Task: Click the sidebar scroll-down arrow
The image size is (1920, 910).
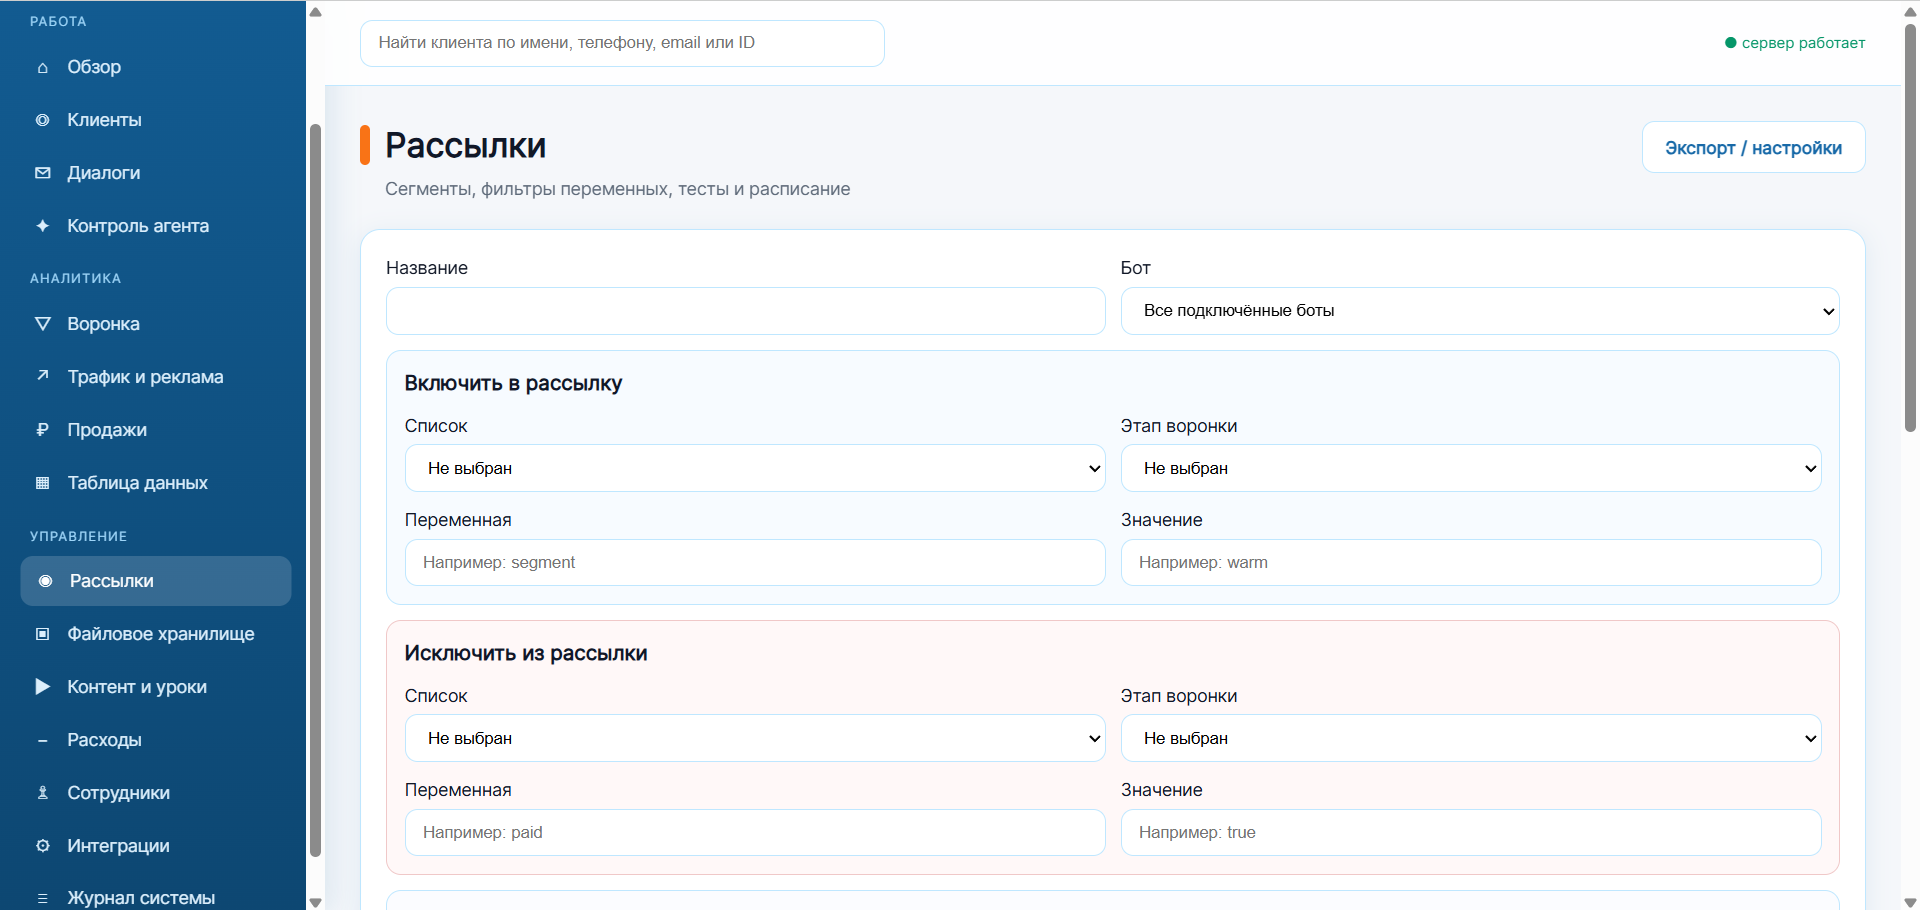Action: click(316, 901)
